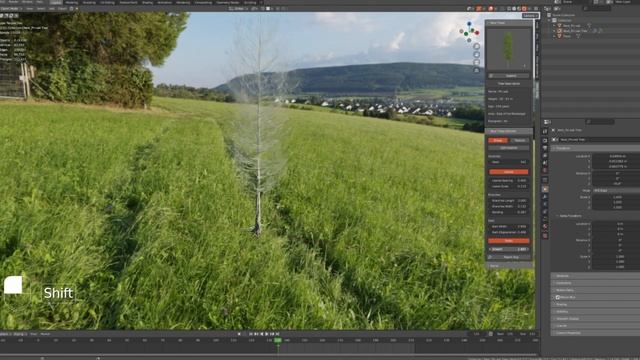Viewport: 640px width, 360px height.
Task: Open the Scene properties tab icon
Action: point(545,163)
